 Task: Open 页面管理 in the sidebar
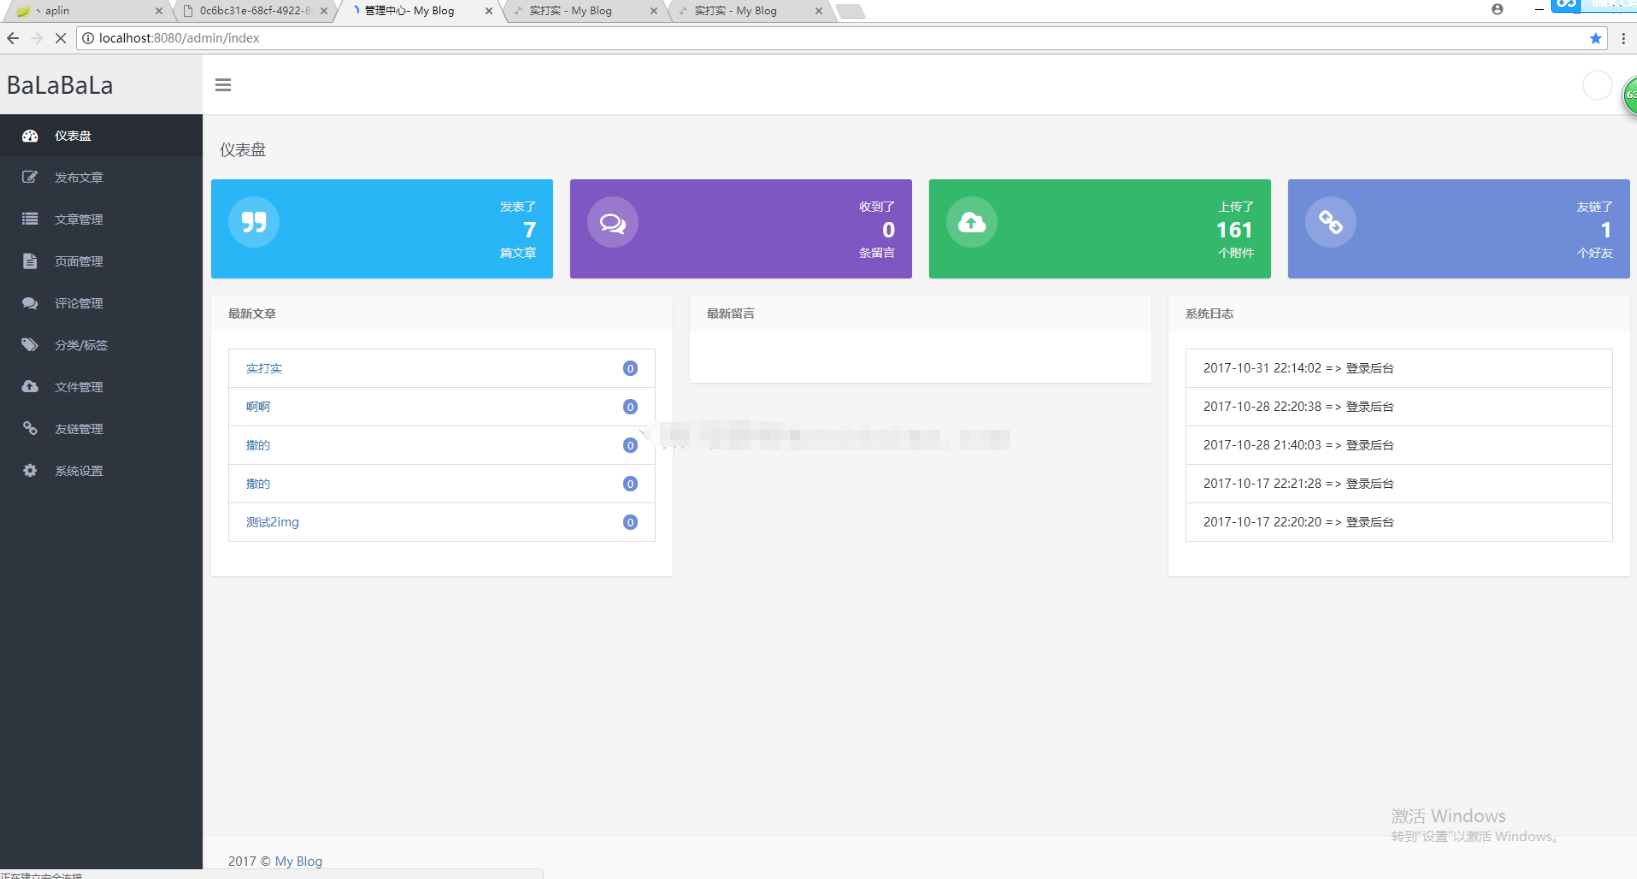tap(101, 261)
